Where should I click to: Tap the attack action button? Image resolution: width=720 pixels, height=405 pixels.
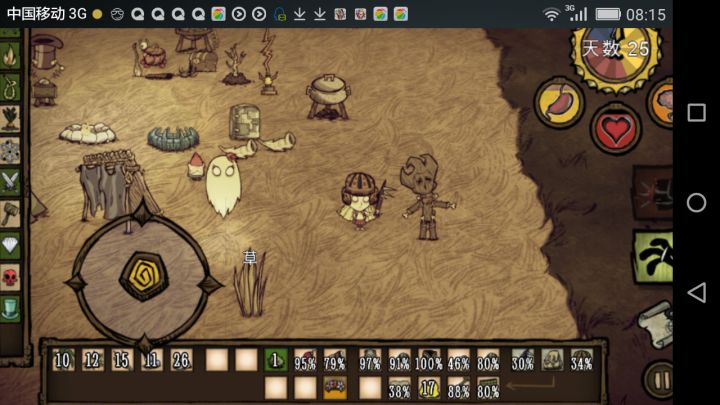click(x=654, y=192)
